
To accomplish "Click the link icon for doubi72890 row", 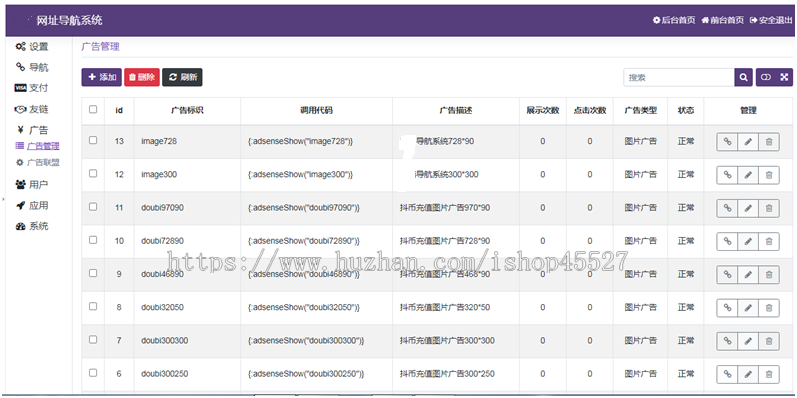I will point(727,241).
